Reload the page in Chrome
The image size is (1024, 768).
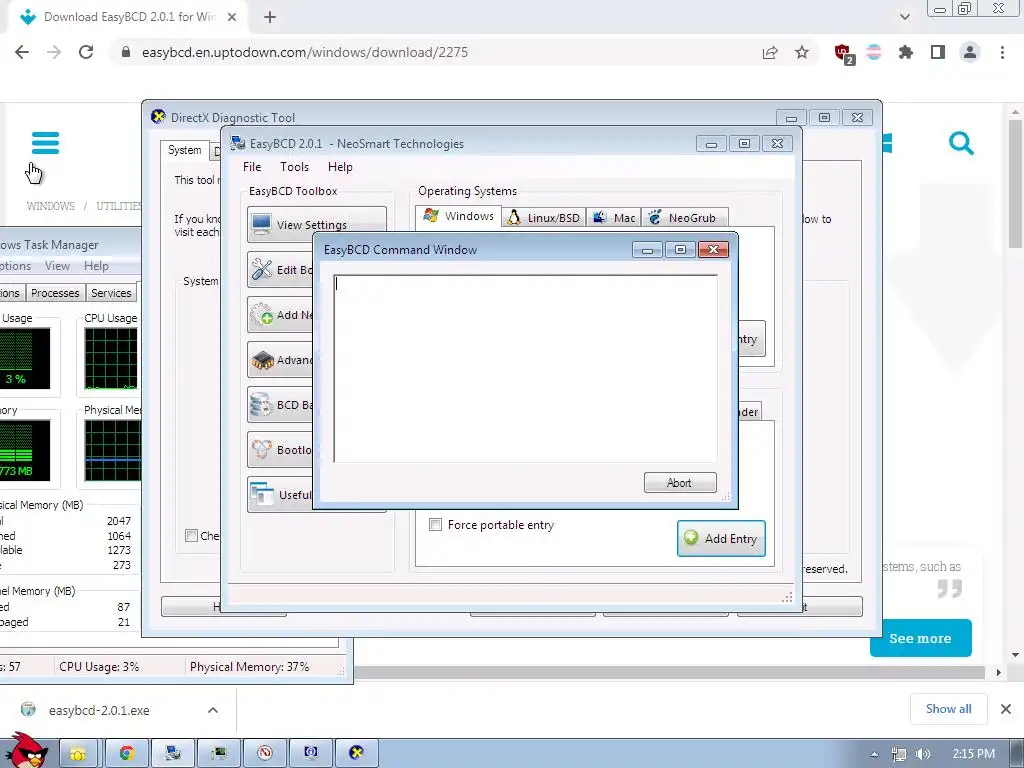[x=86, y=52]
